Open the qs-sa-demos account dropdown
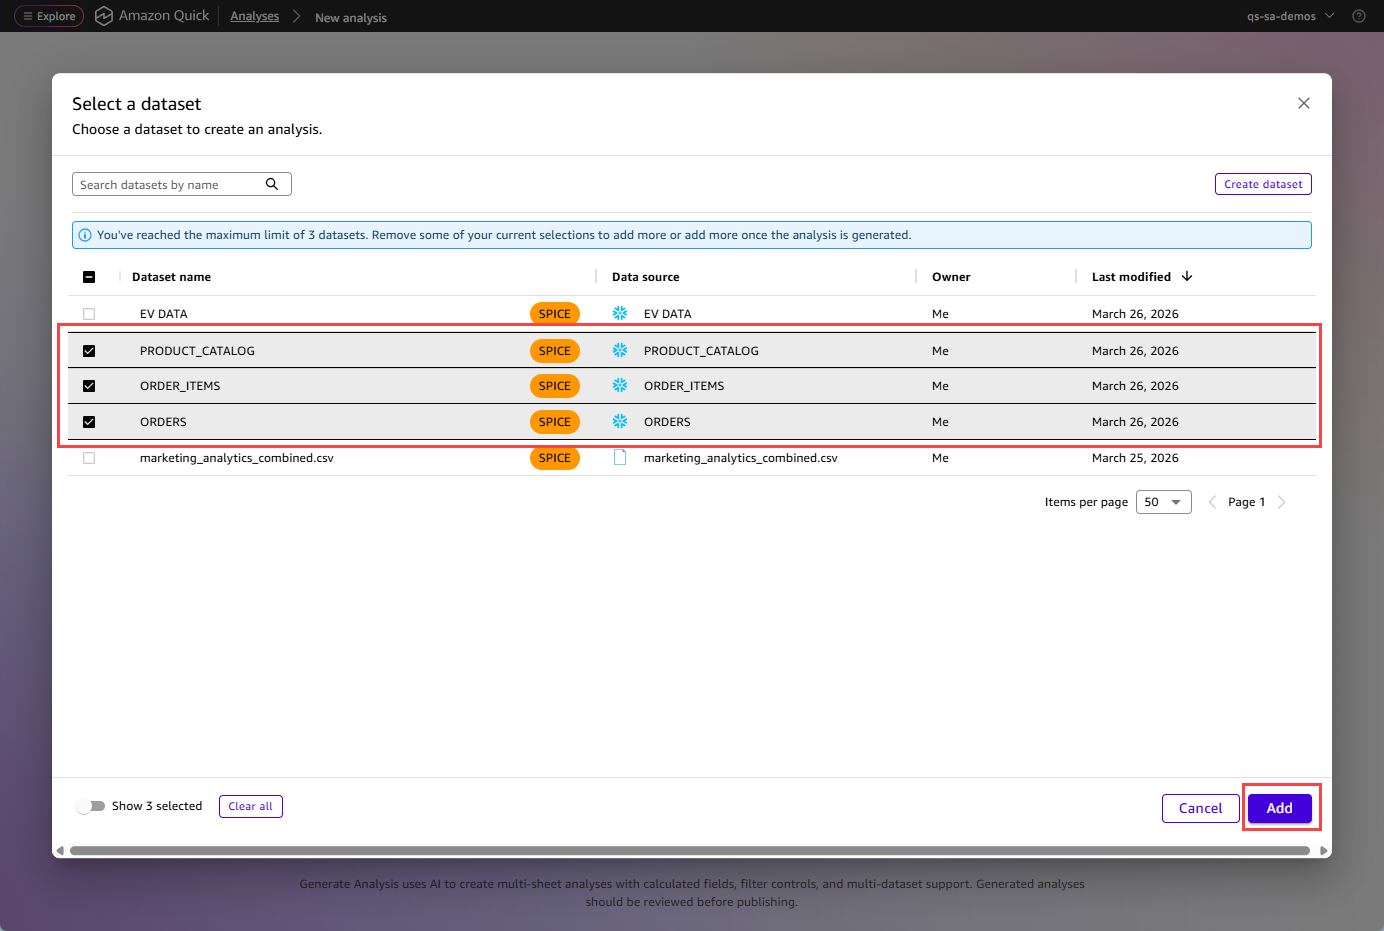 (1290, 16)
